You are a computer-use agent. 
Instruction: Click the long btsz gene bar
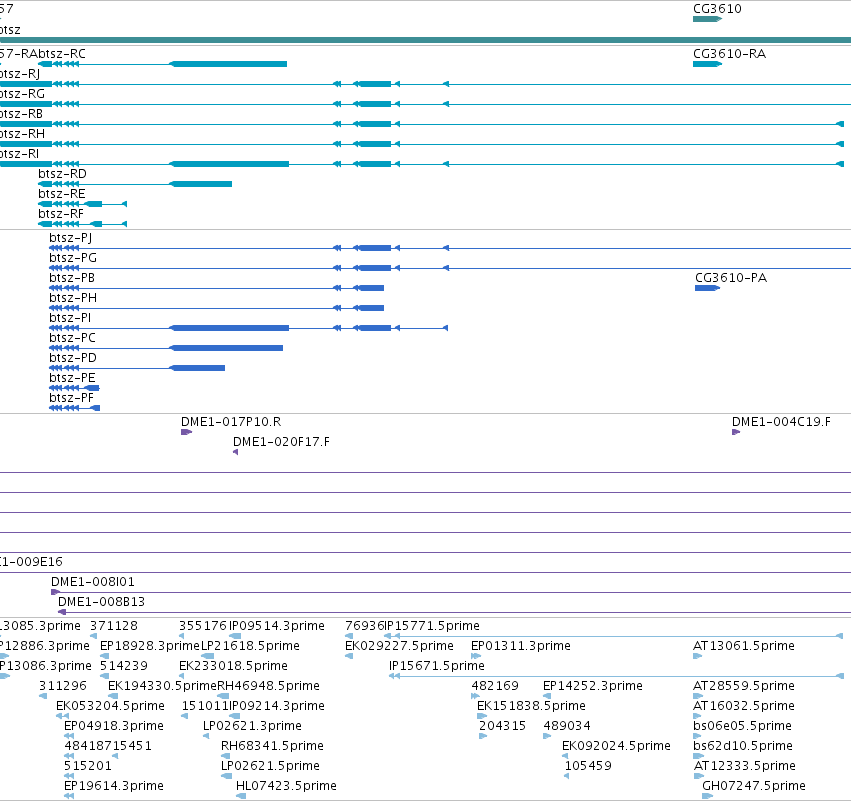coord(426,40)
